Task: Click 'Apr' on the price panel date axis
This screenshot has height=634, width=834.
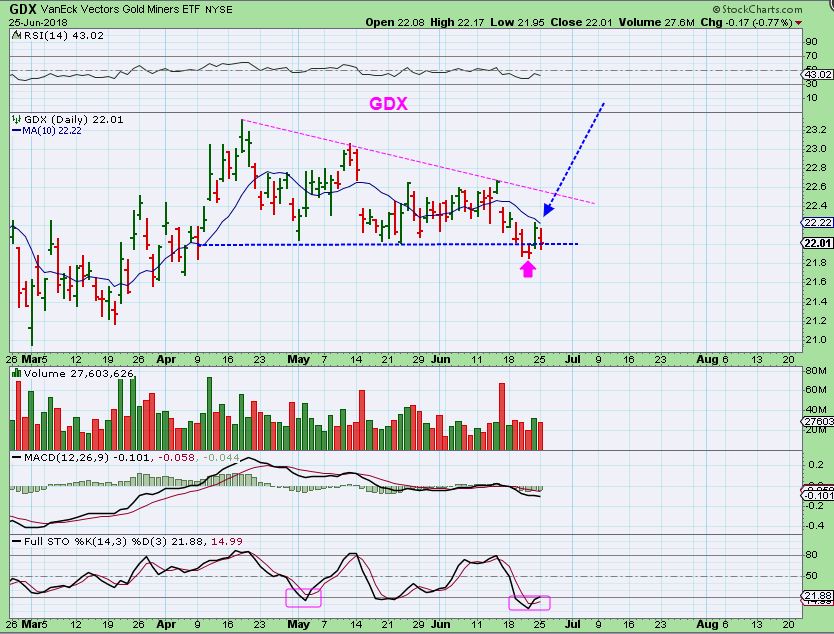Action: [166, 359]
